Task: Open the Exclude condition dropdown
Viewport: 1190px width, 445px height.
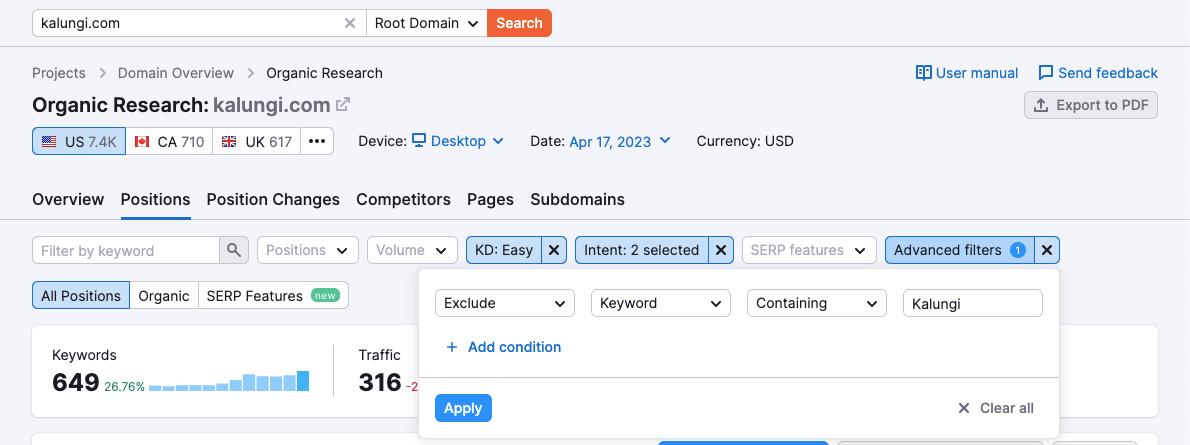Action: click(x=505, y=303)
